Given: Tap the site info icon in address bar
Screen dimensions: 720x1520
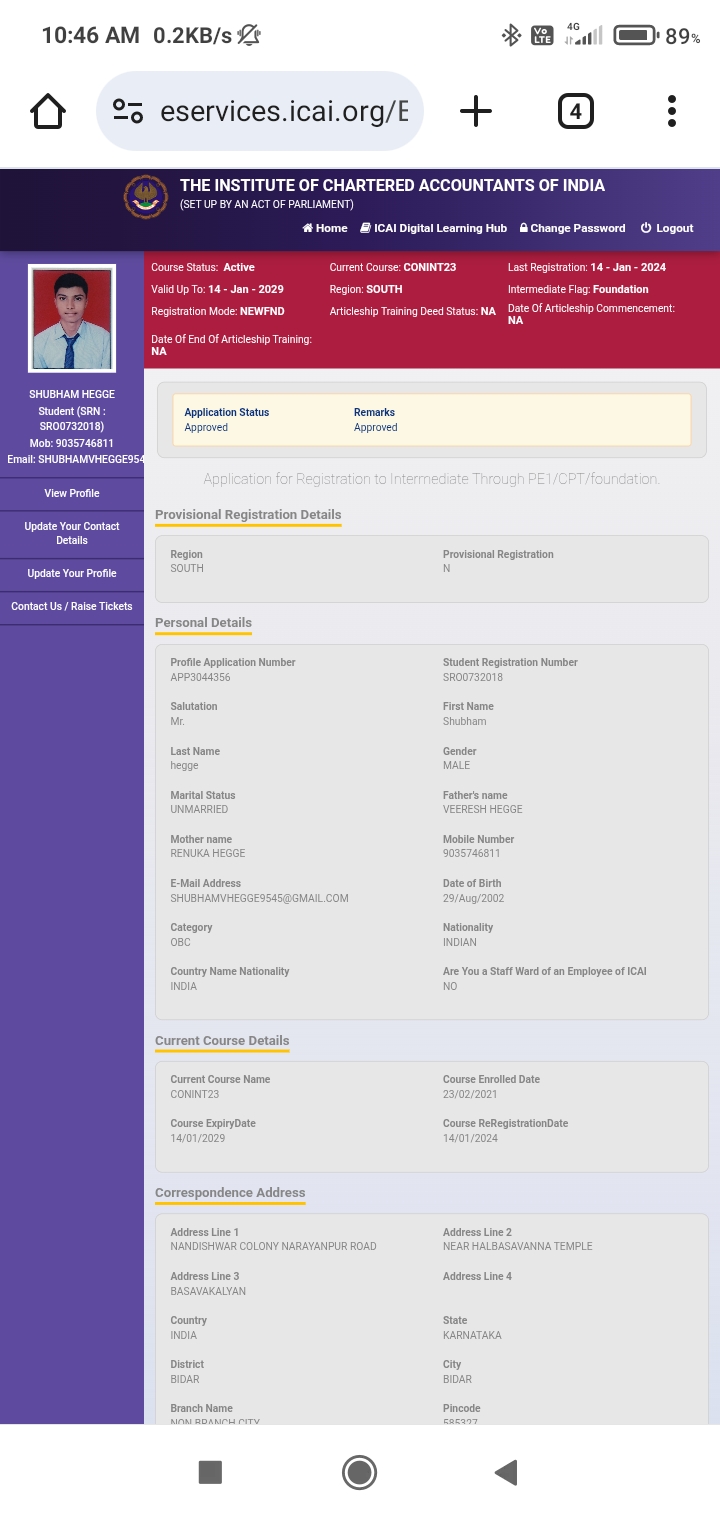Looking at the screenshot, I should tap(128, 111).
